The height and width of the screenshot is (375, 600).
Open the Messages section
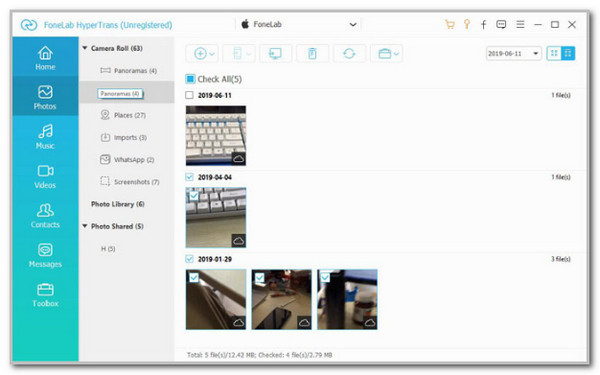[45, 255]
